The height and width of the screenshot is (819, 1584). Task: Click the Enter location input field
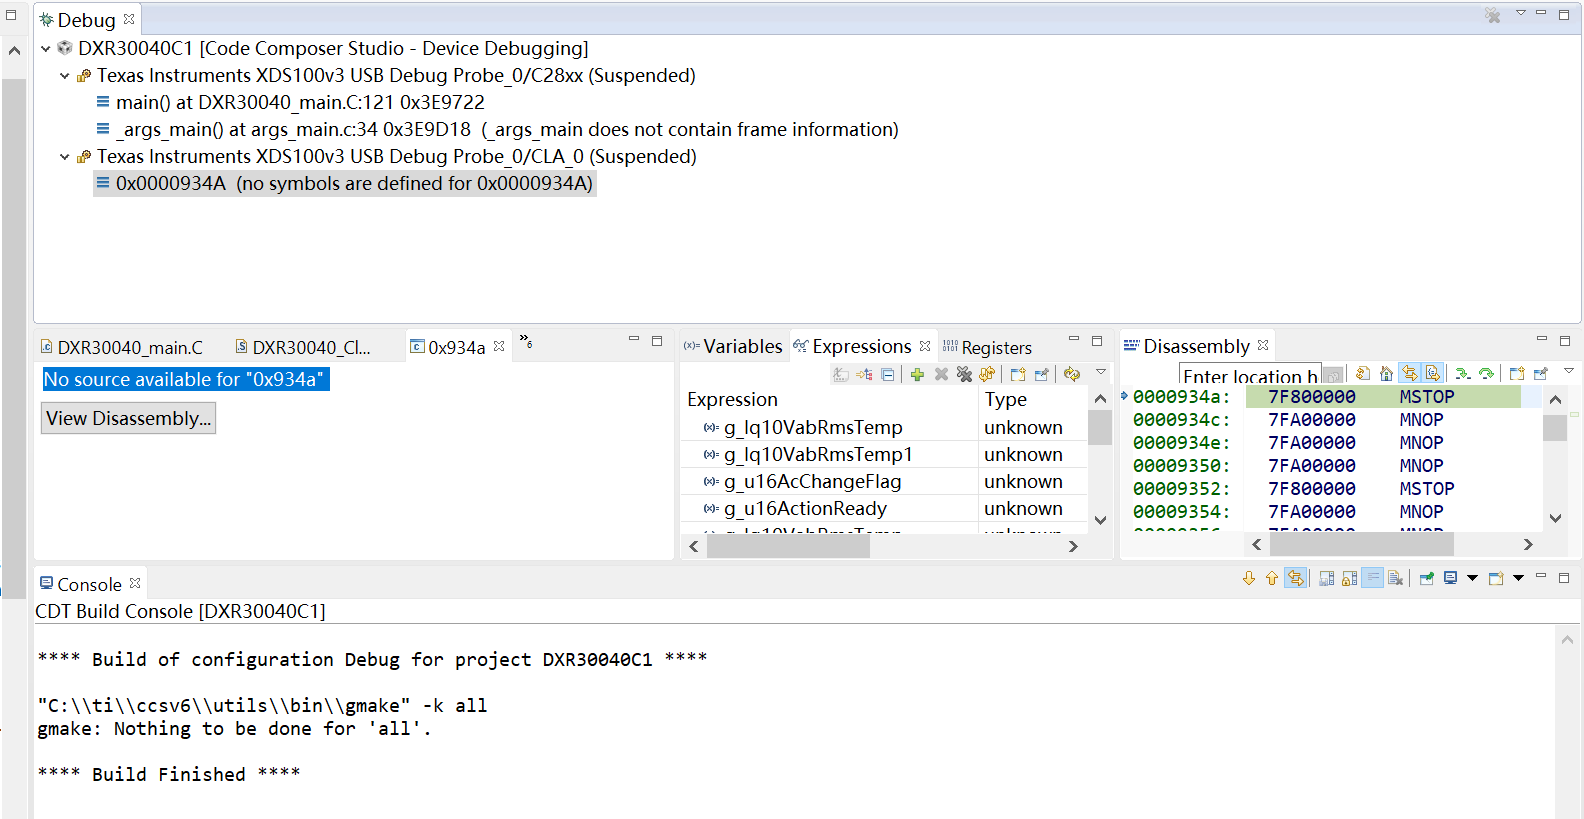tap(1249, 376)
